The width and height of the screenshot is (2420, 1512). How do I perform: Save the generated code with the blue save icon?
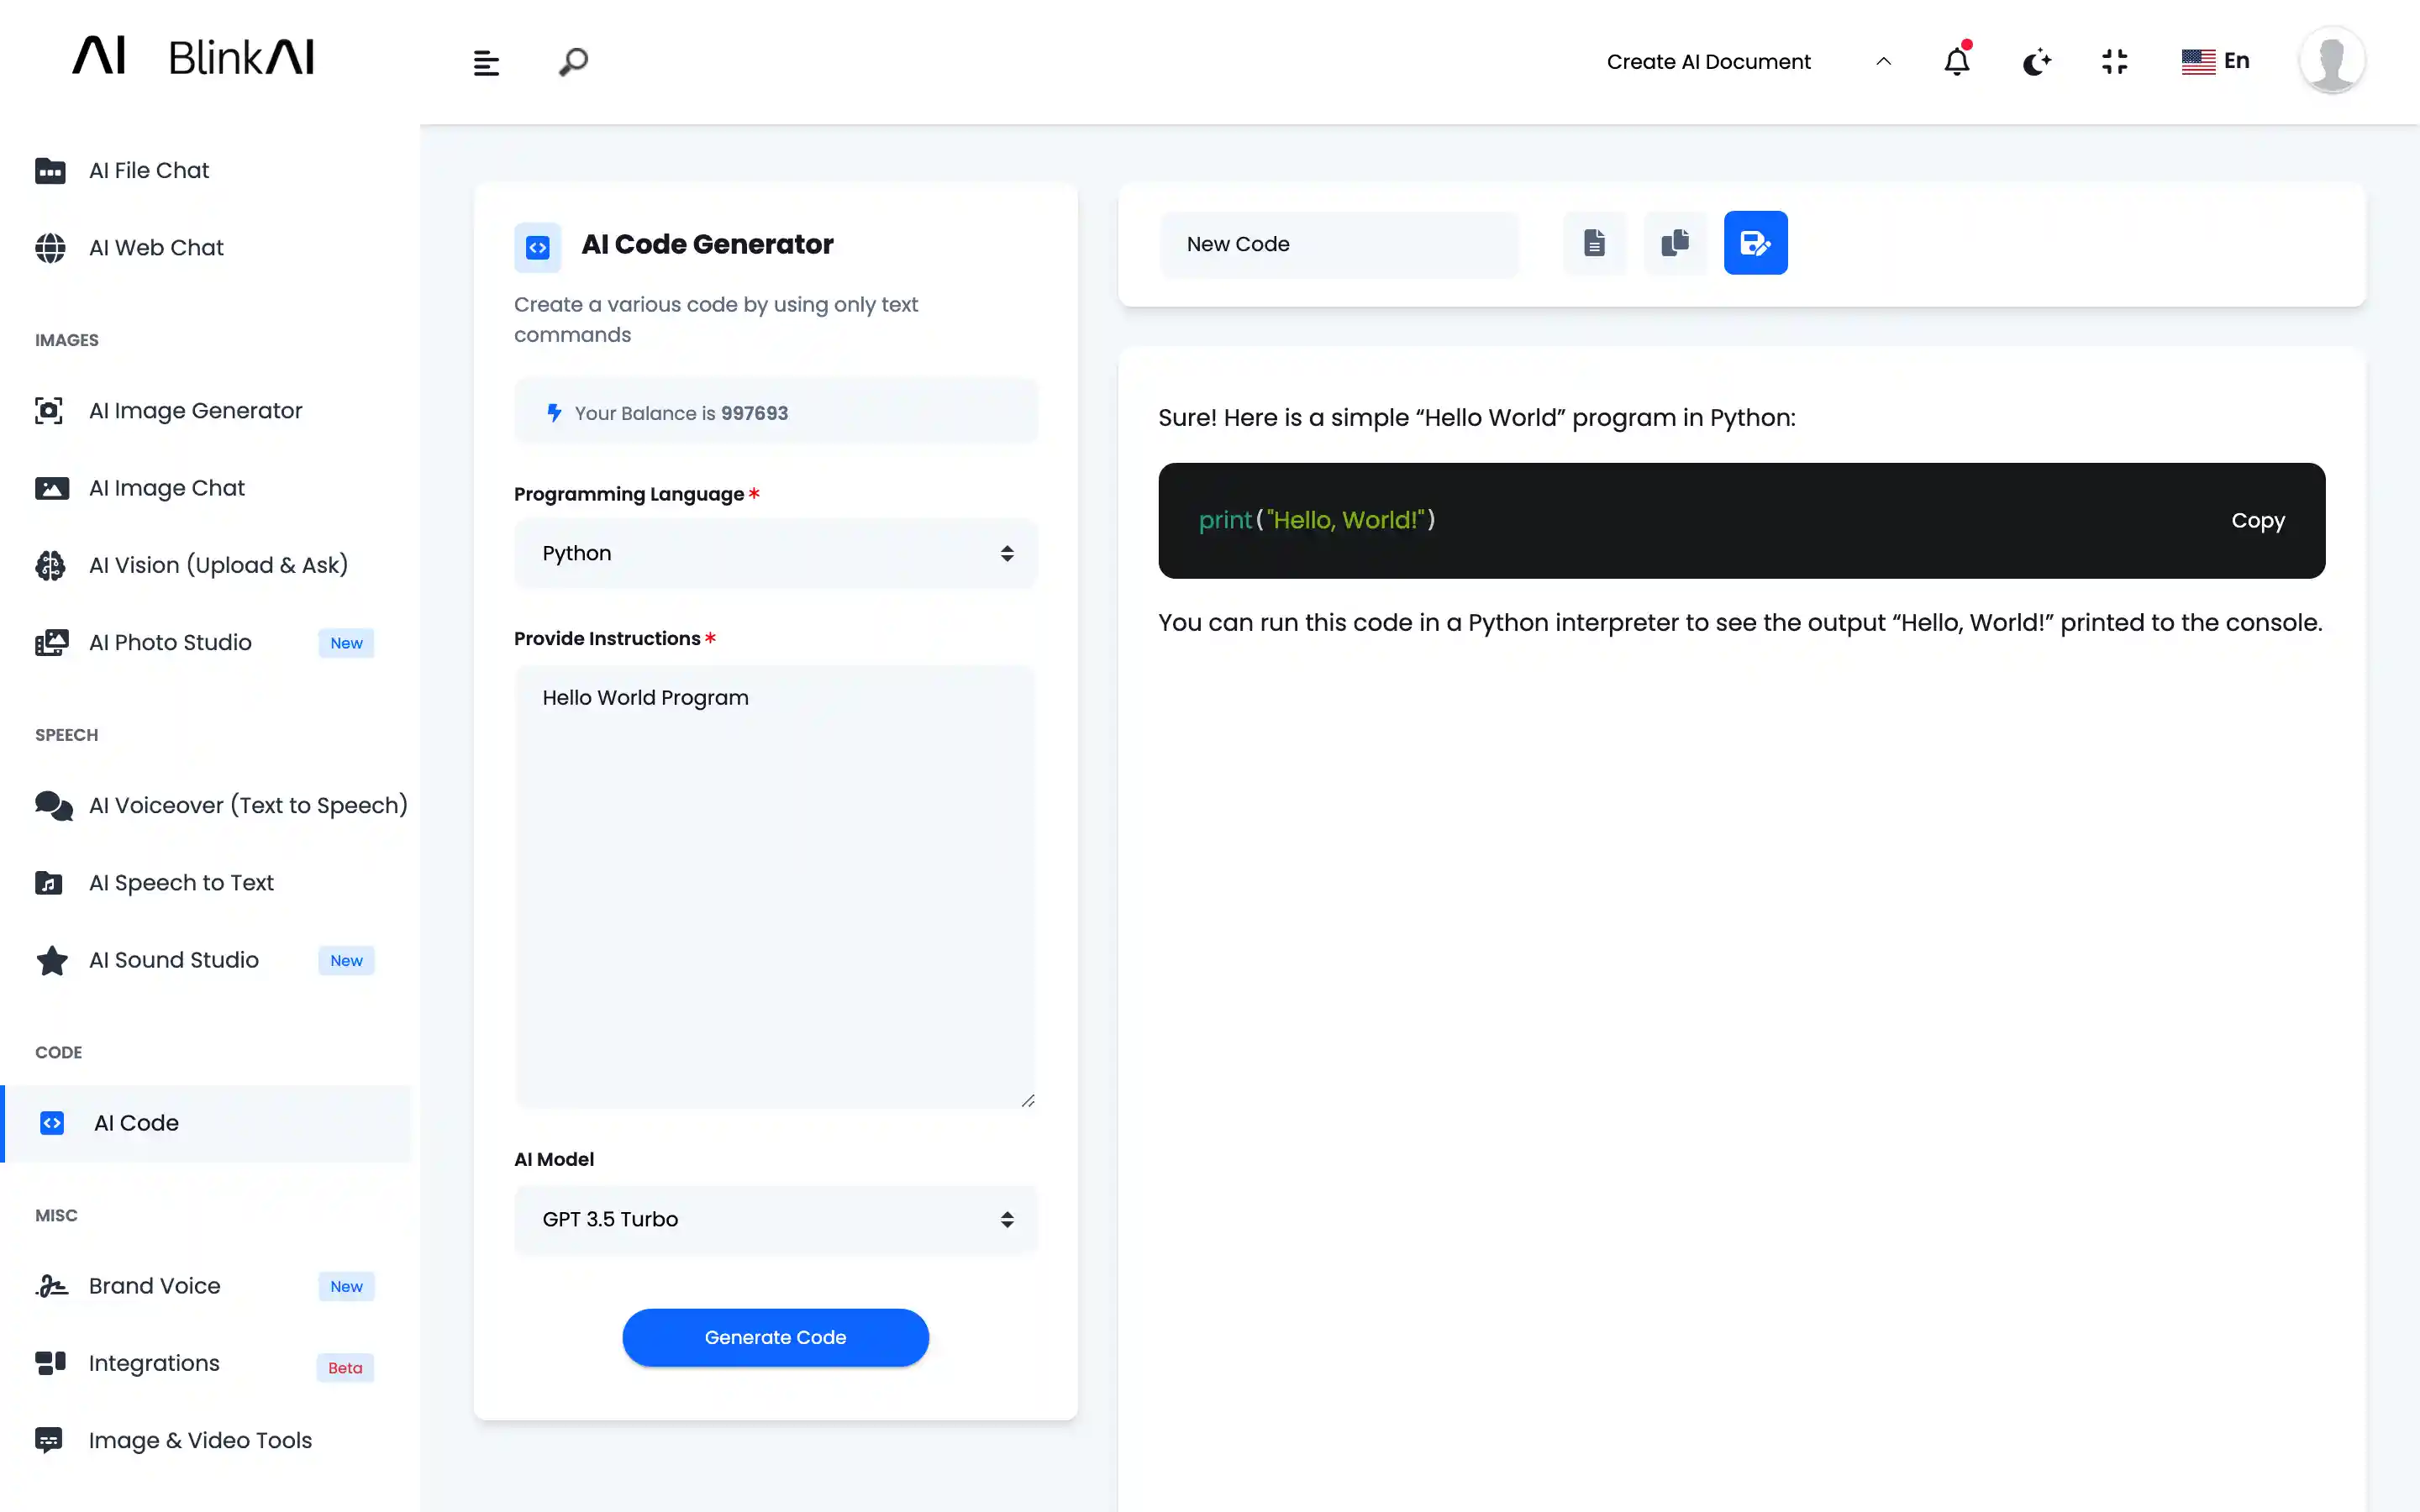1756,242
